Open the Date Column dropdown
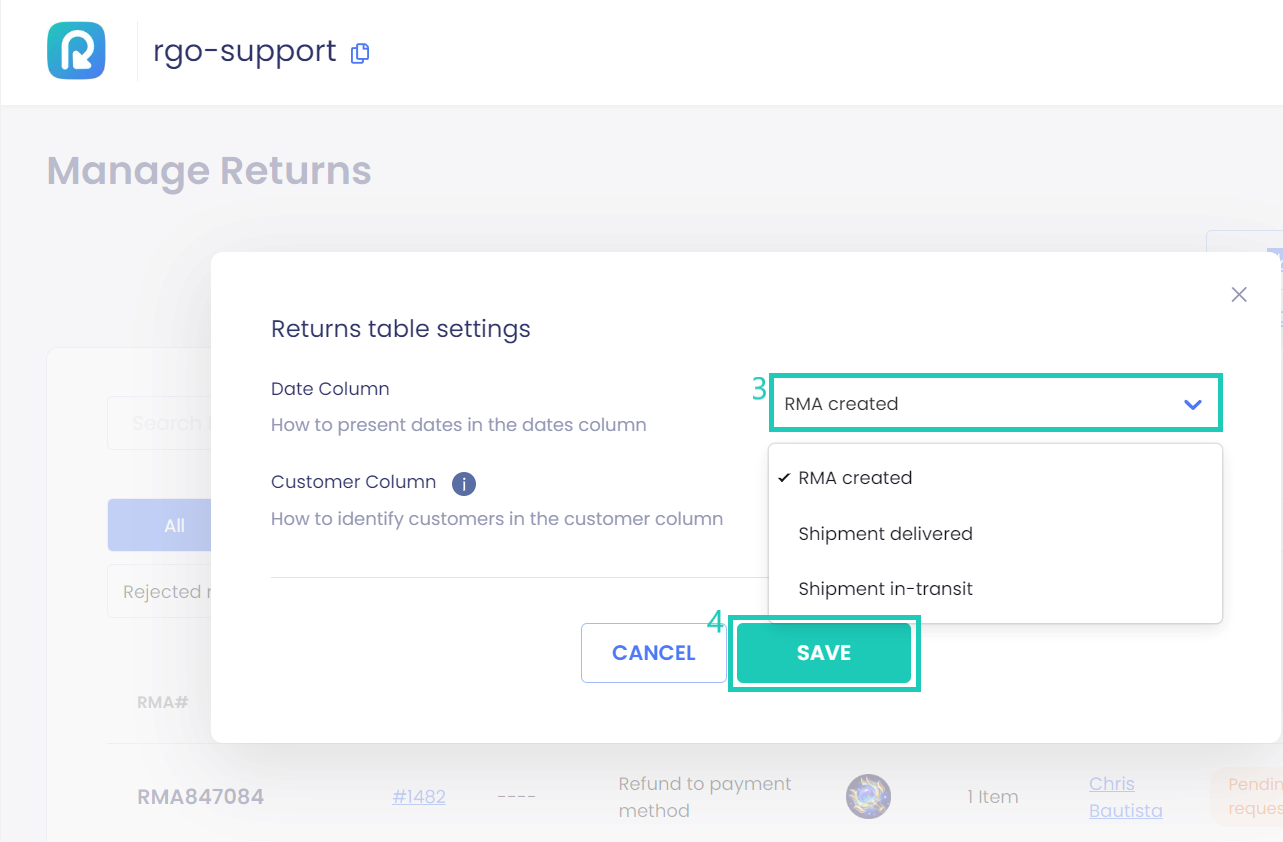 coord(995,403)
